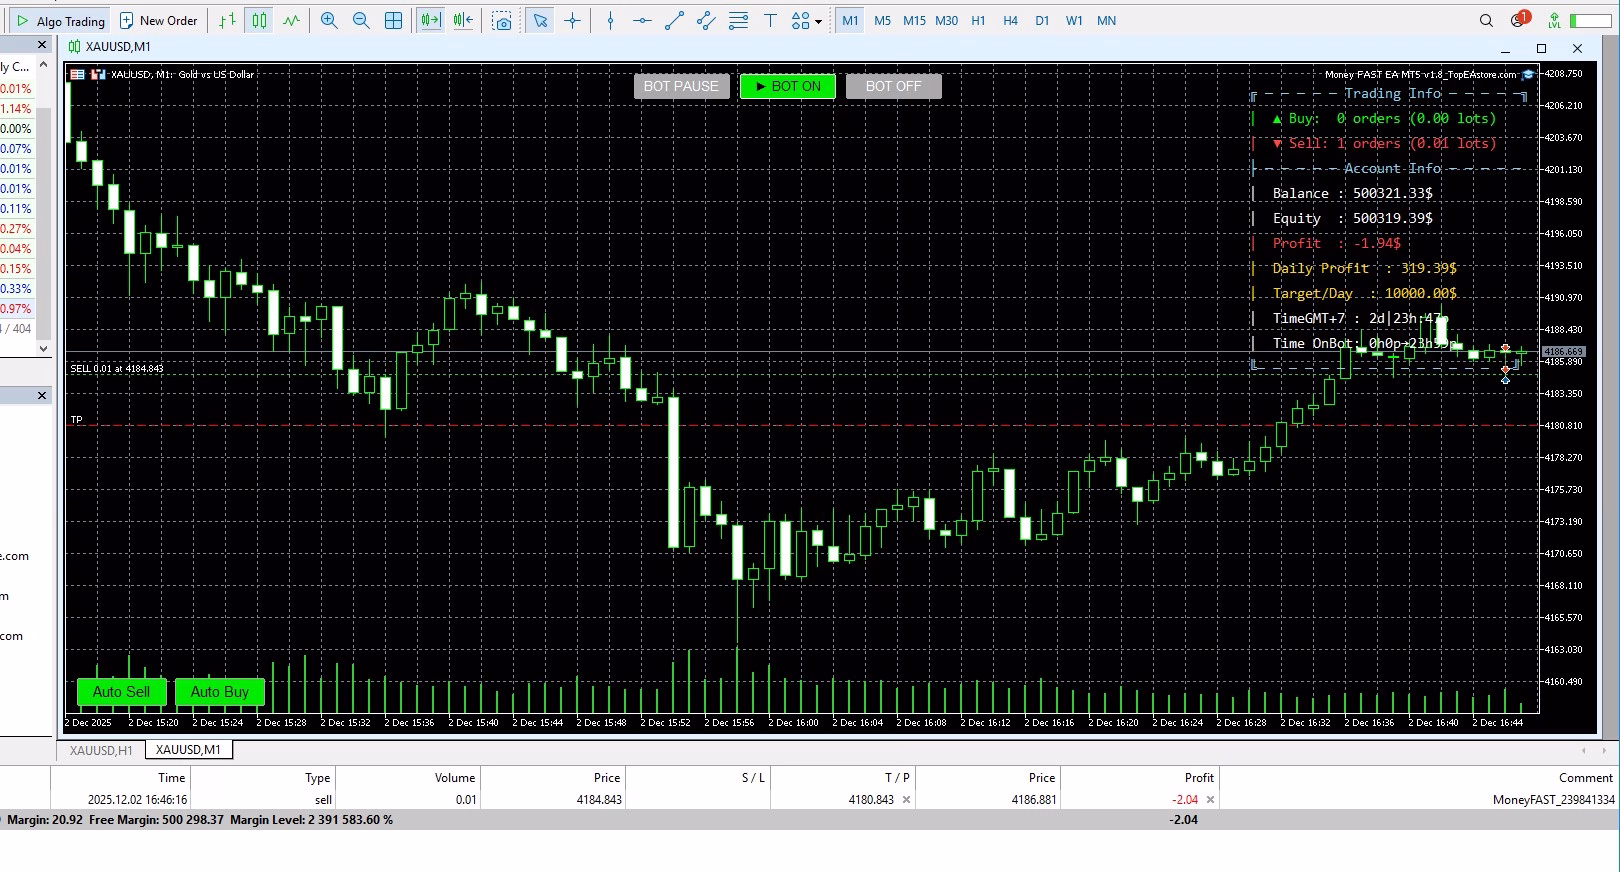Screen dimensions: 1620x872
Task: Switch to the XAUUSD,H1 chart tab
Action: (x=101, y=750)
